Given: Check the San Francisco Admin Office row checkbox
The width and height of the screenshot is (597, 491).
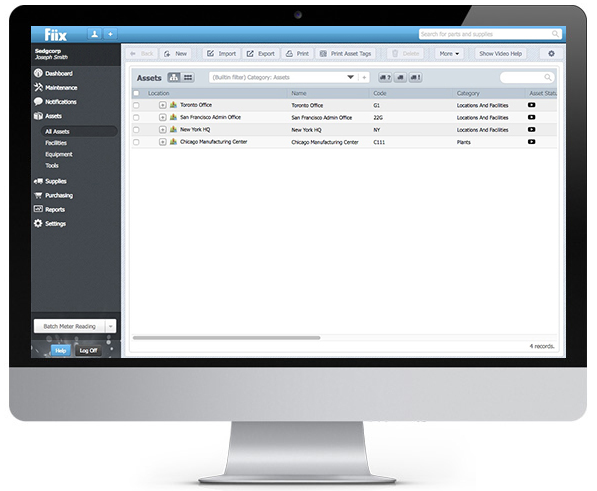Looking at the screenshot, I should [x=136, y=118].
